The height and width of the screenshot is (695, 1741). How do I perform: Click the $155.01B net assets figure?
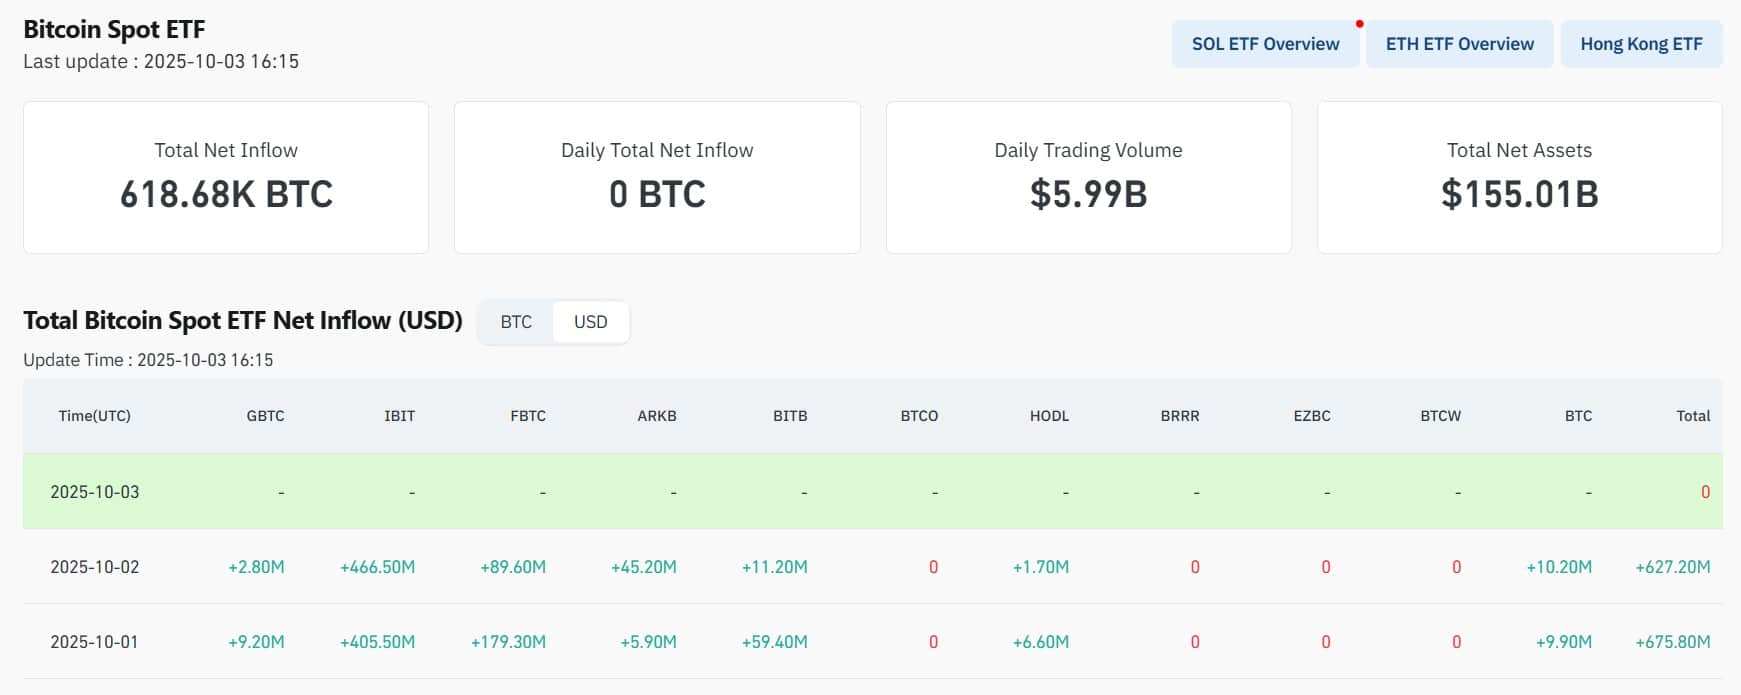tap(1519, 194)
